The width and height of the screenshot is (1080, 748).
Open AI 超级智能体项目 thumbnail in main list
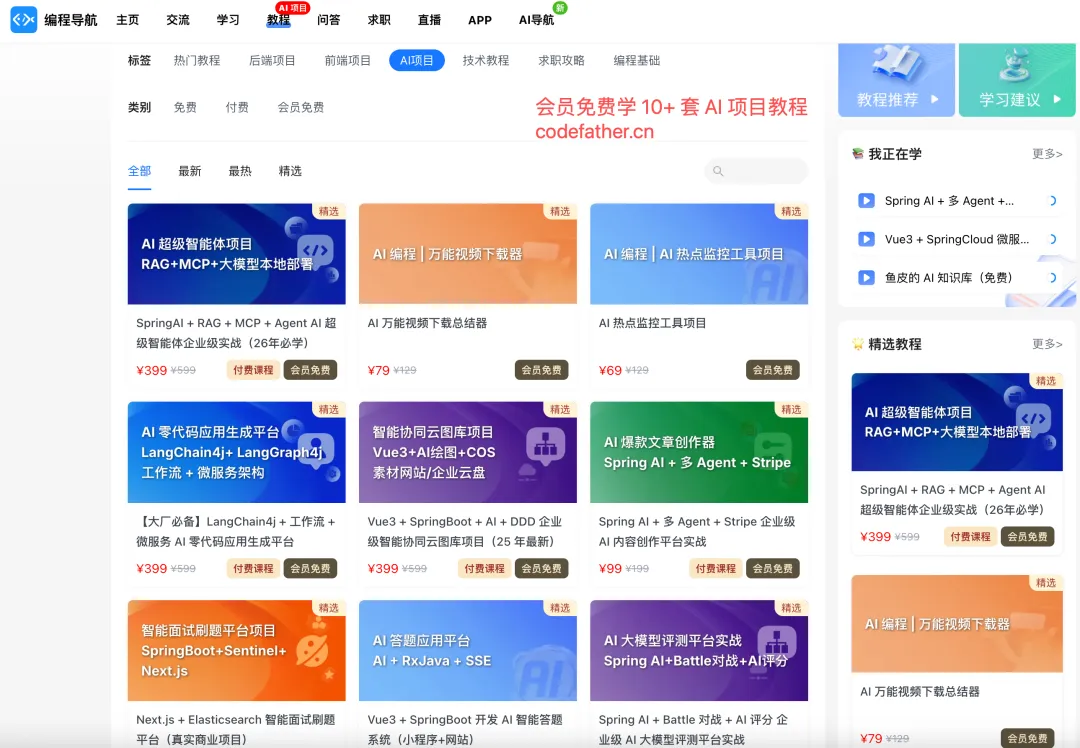[x=236, y=253]
